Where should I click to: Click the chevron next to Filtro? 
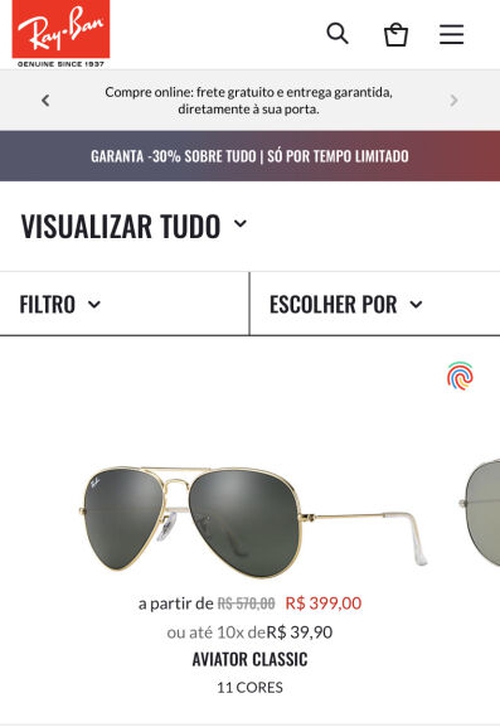point(94,305)
